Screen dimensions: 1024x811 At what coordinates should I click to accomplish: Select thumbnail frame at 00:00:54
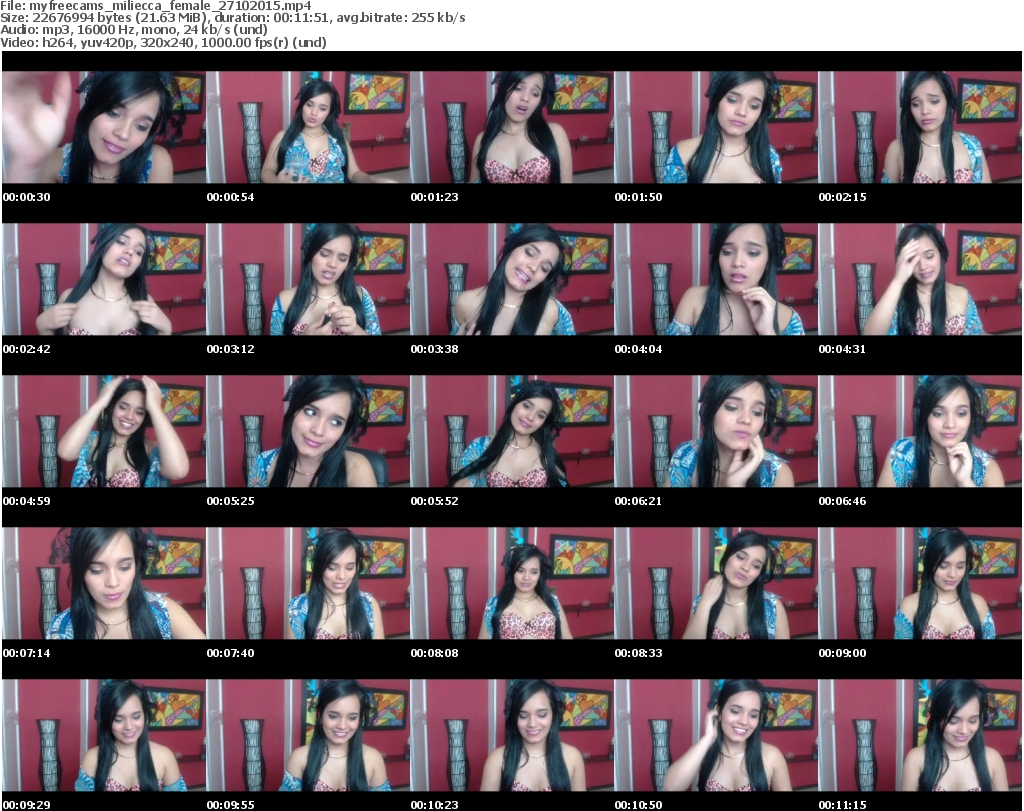[x=308, y=127]
